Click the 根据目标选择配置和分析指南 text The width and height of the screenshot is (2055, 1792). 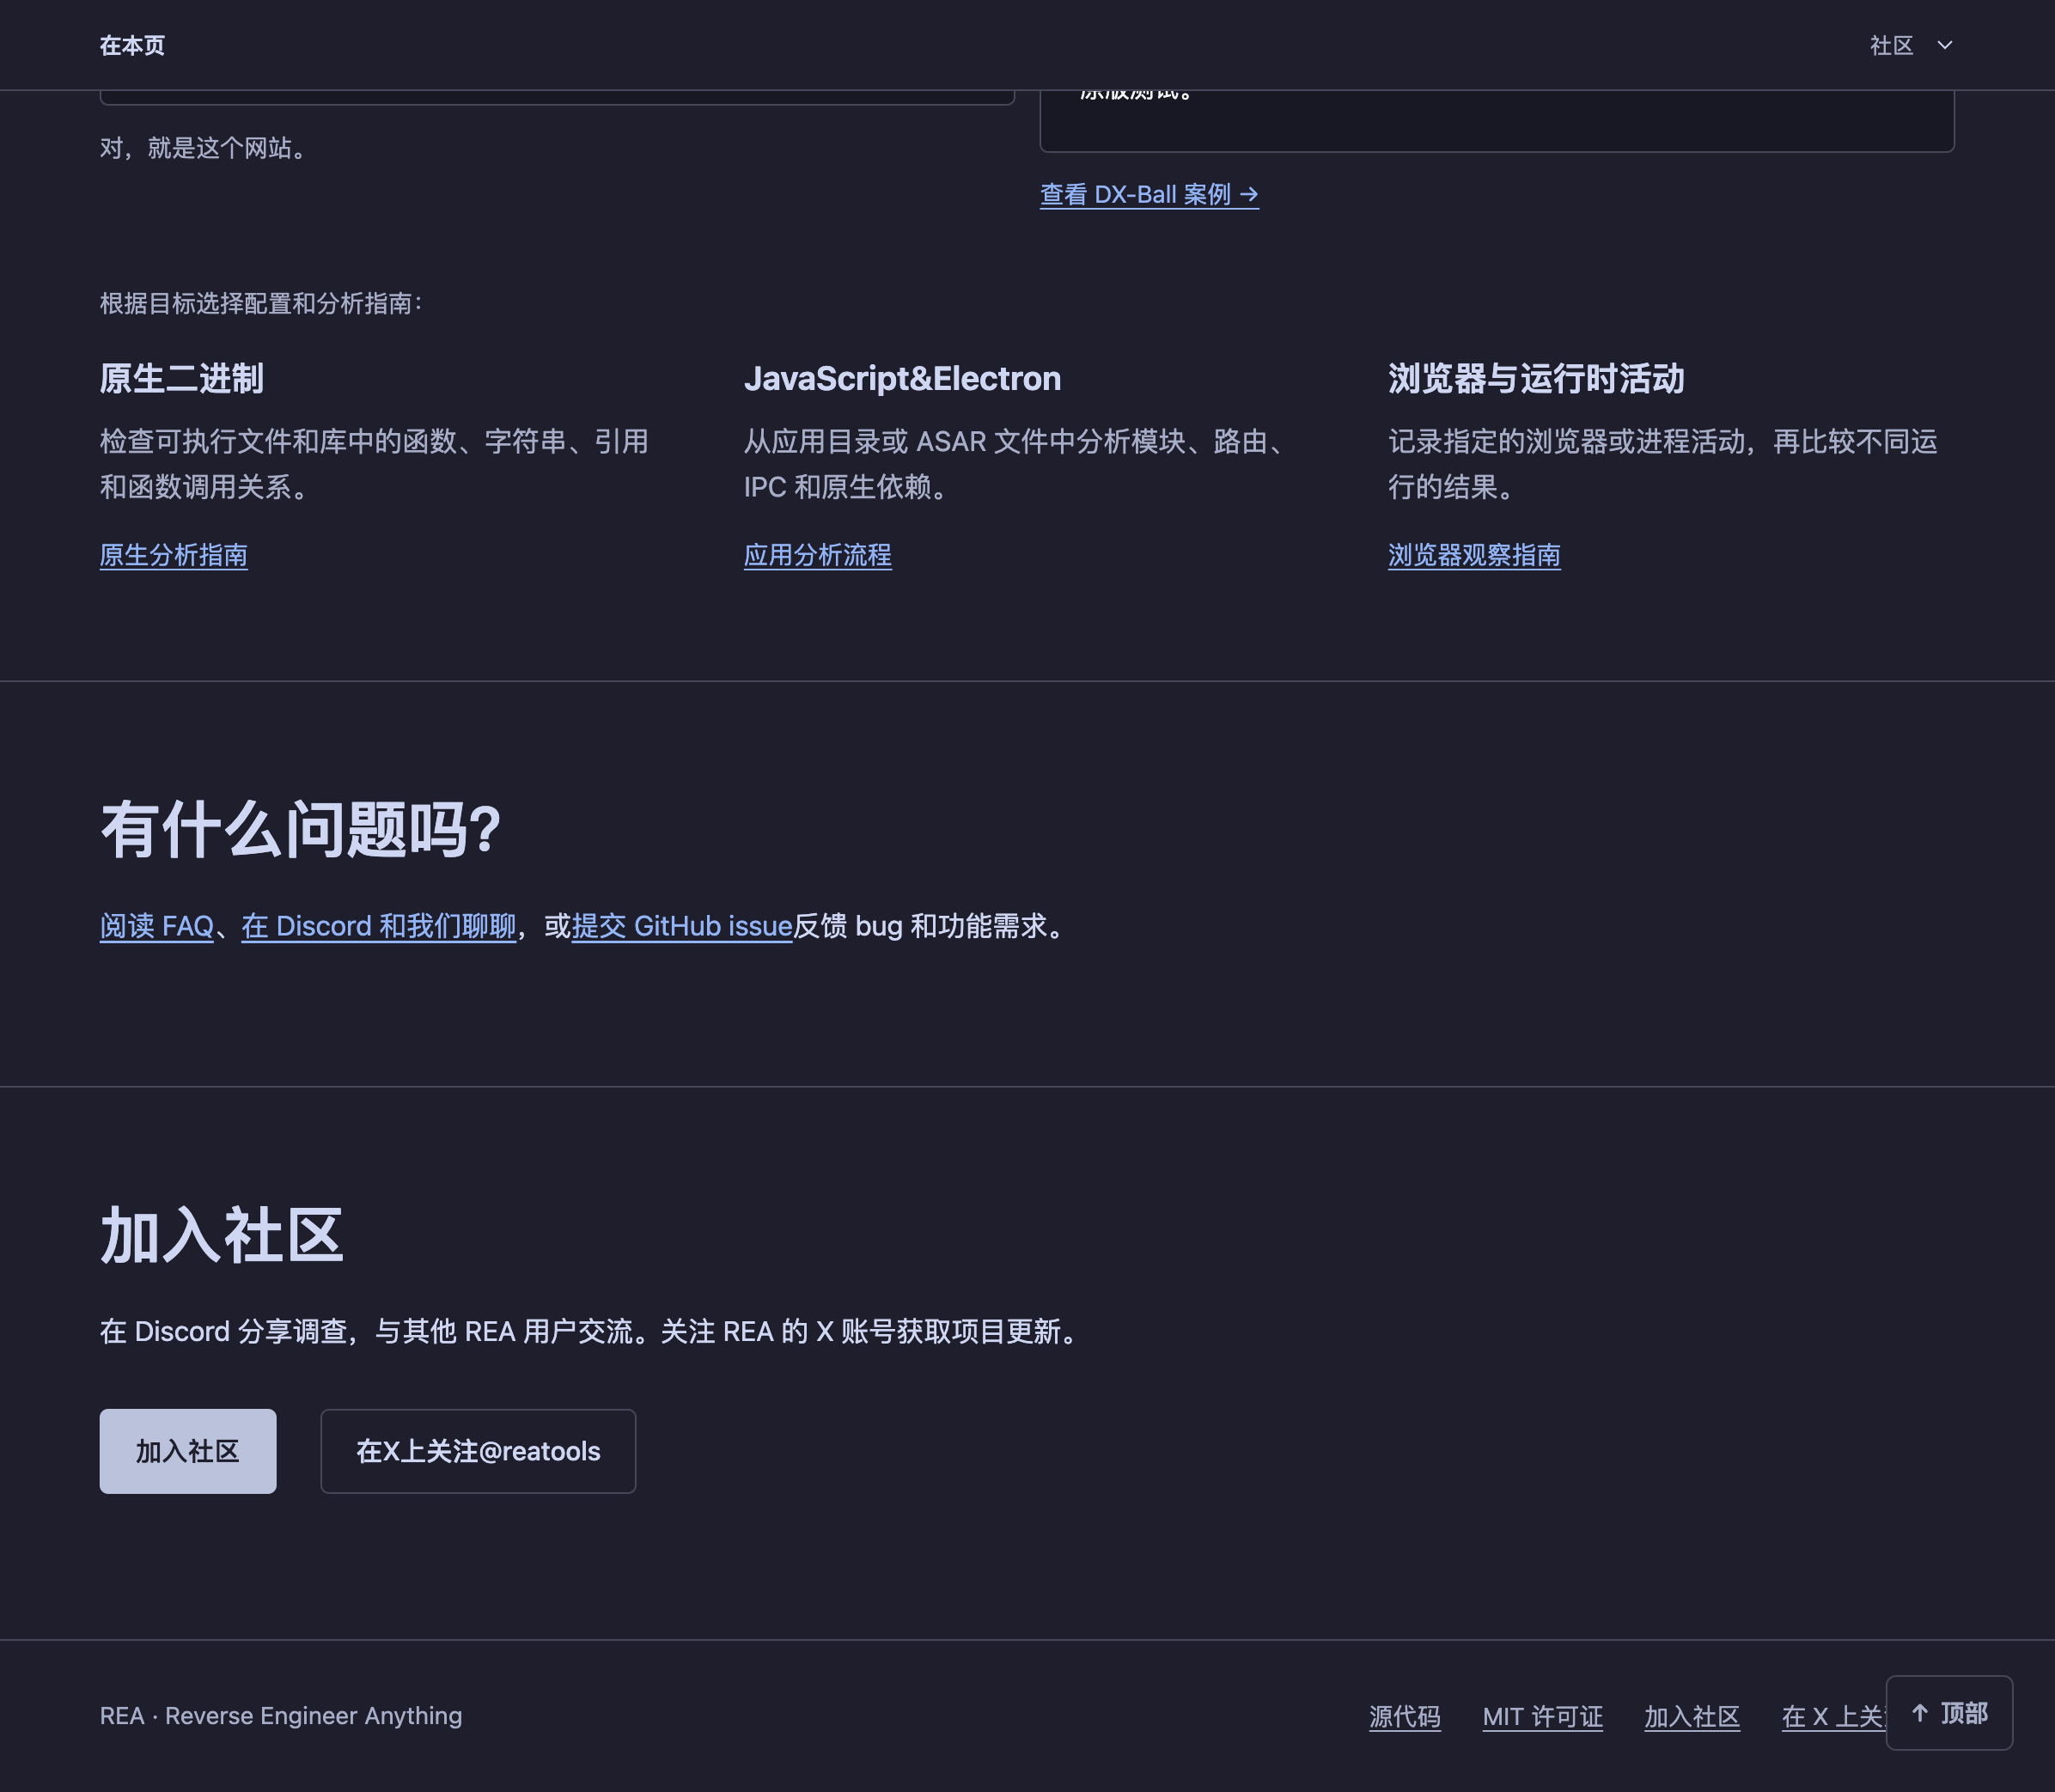260,303
